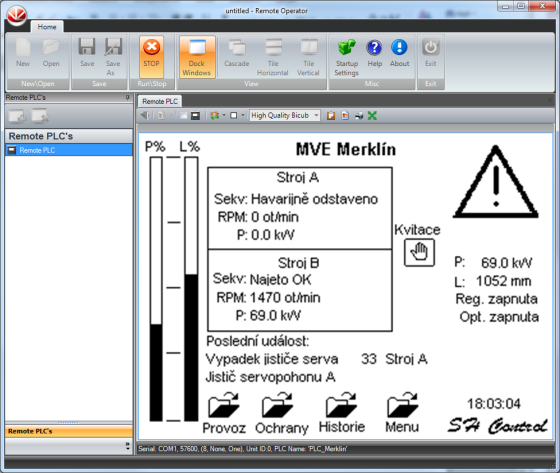Close the Remote PLC document pane
The height and width of the screenshot is (473, 560).
point(550,101)
